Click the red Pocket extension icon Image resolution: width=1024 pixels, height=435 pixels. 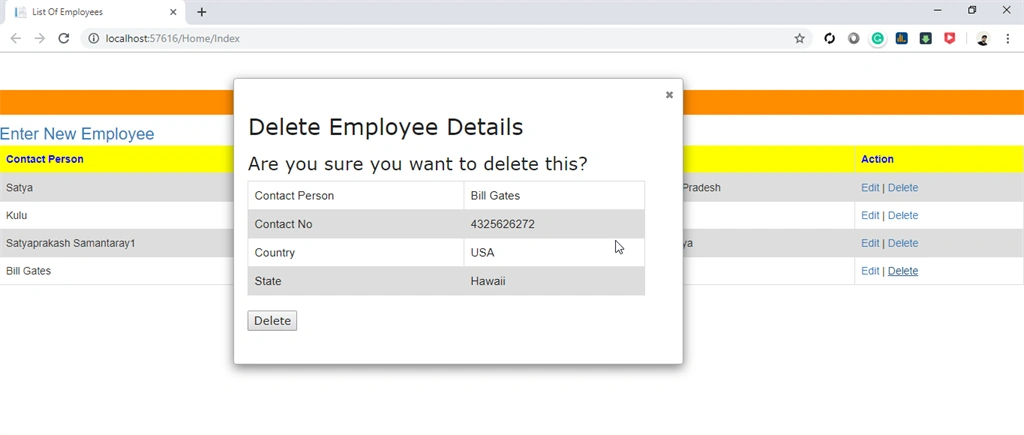click(950, 39)
